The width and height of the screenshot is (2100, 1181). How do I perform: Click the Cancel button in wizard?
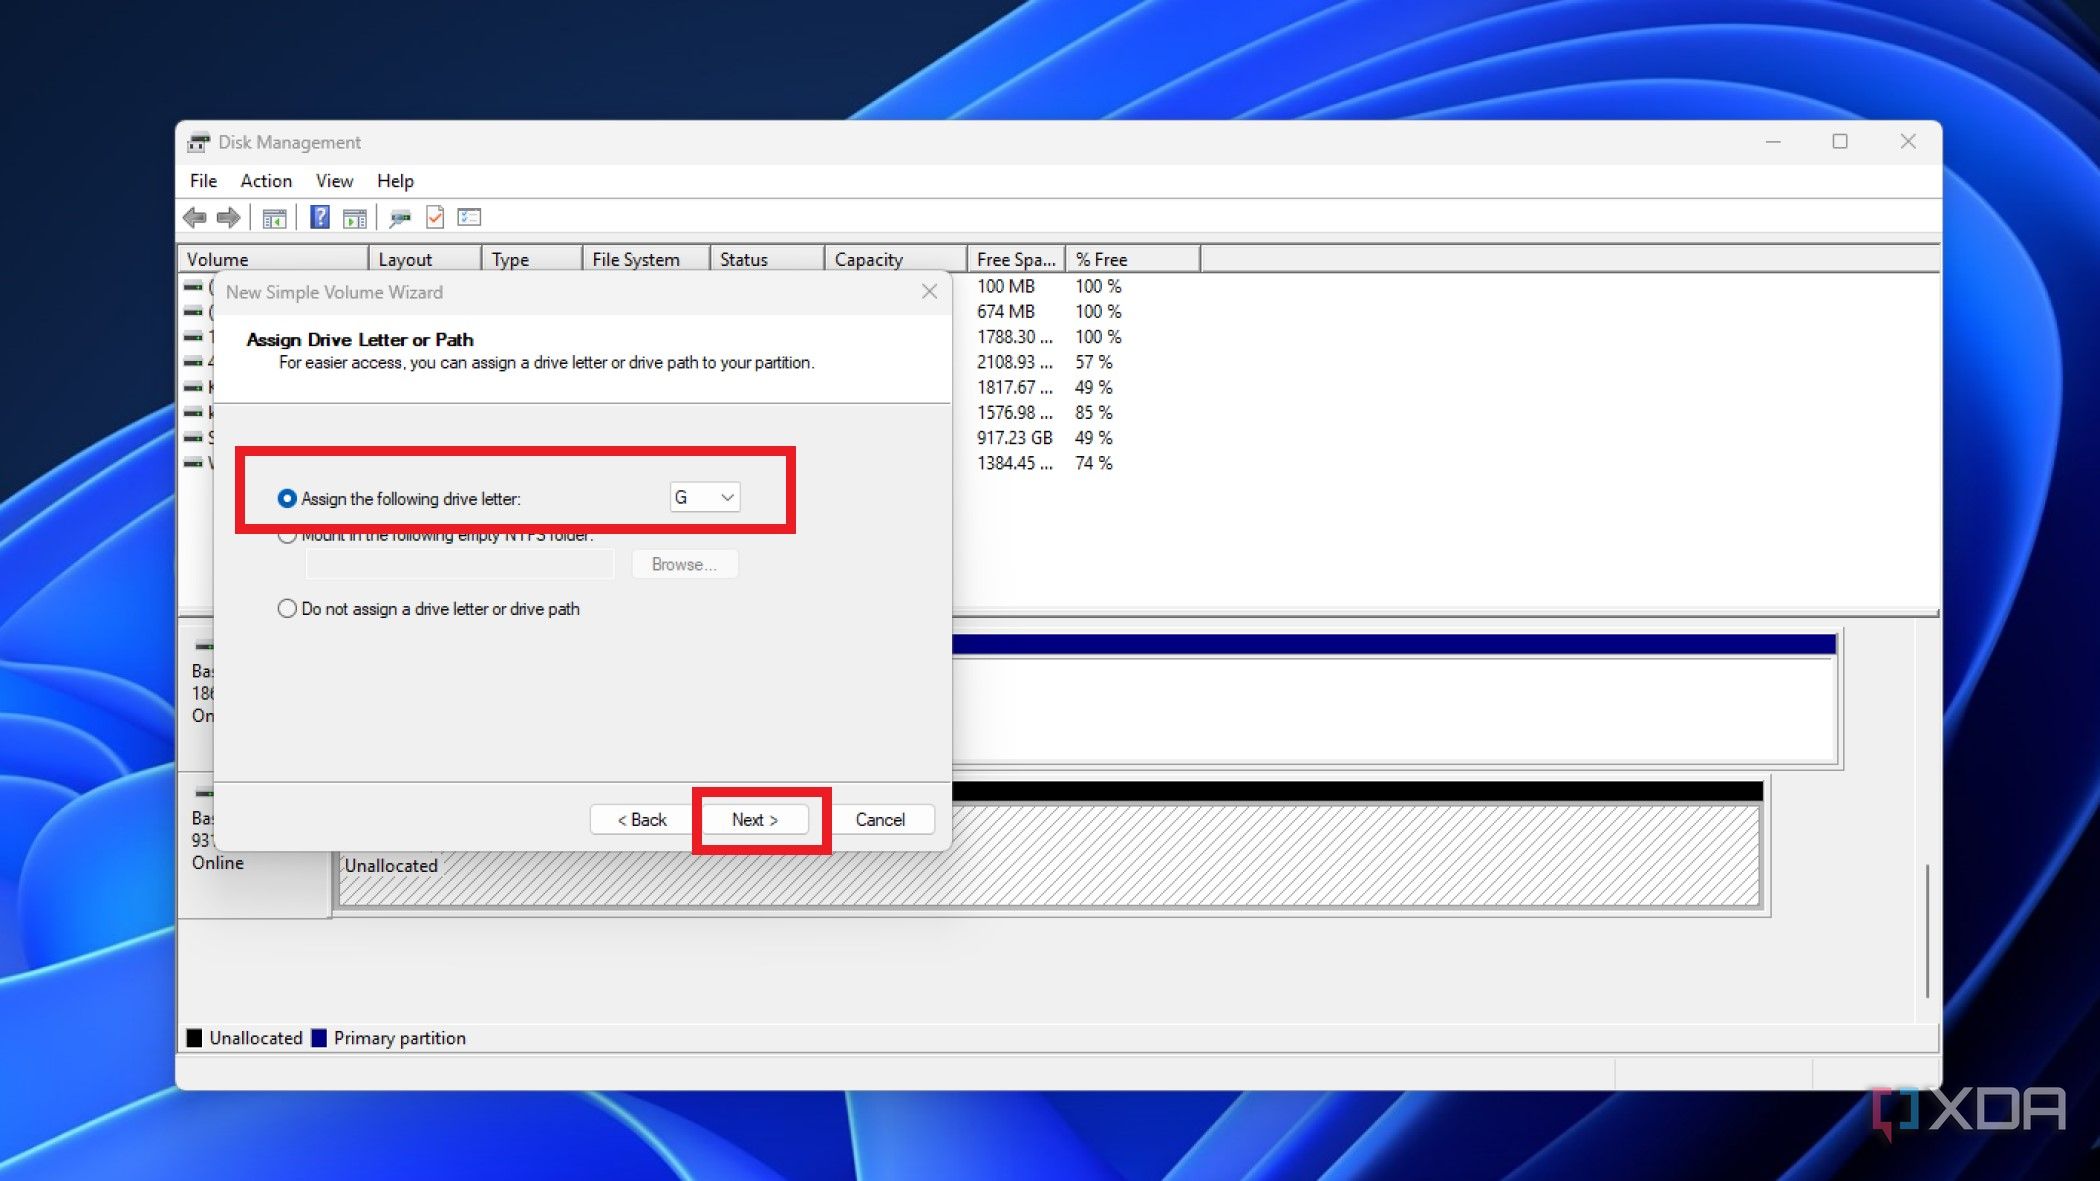click(880, 819)
